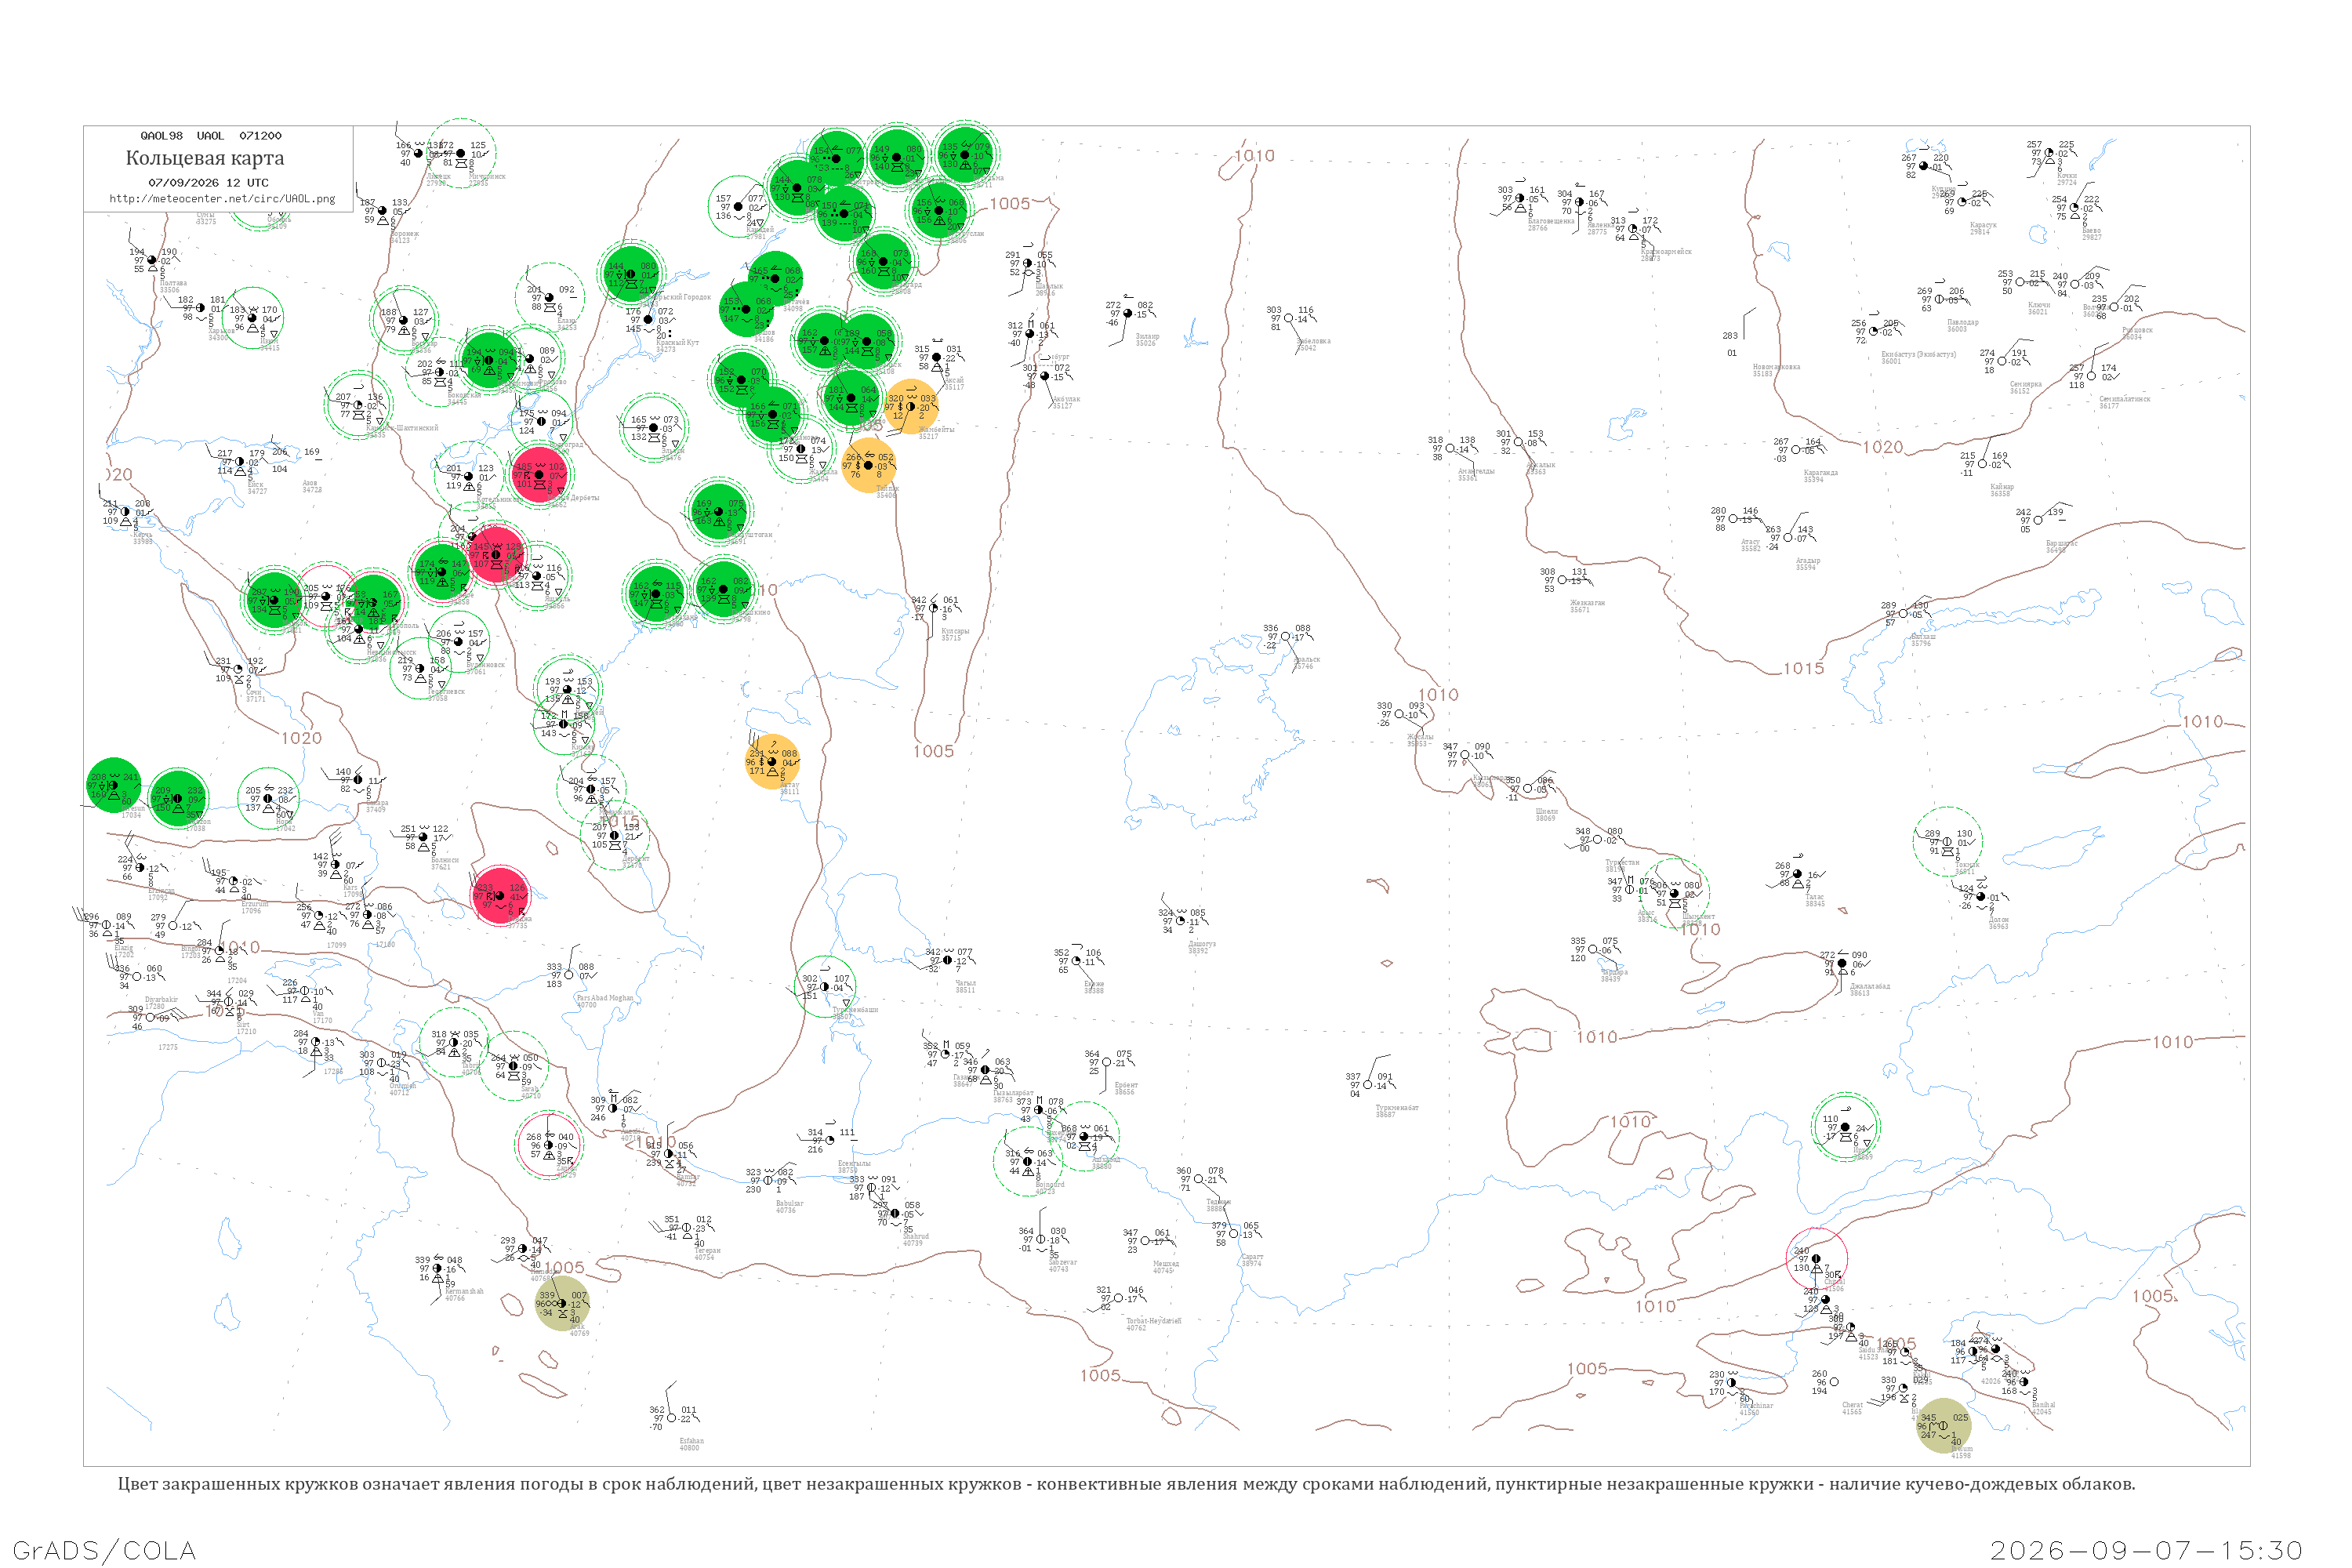Click the green-outlined Туркменбаши station circle
This screenshot has width=2352, height=1568.
825,986
